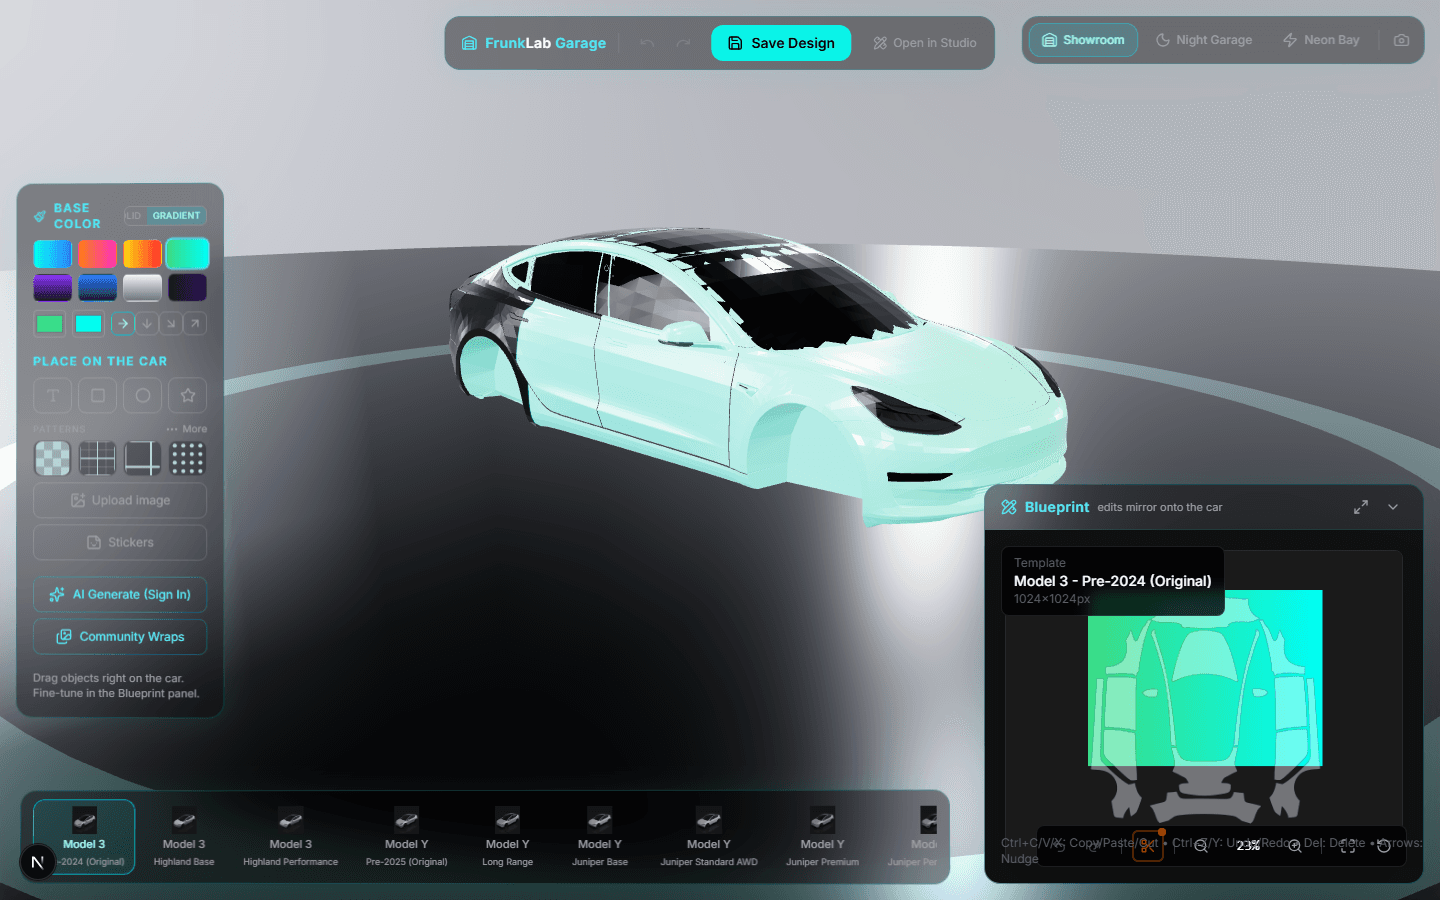Select Model 3 Pre-2024 (Original) car
Image resolution: width=1440 pixels, height=900 pixels.
[x=84, y=837]
